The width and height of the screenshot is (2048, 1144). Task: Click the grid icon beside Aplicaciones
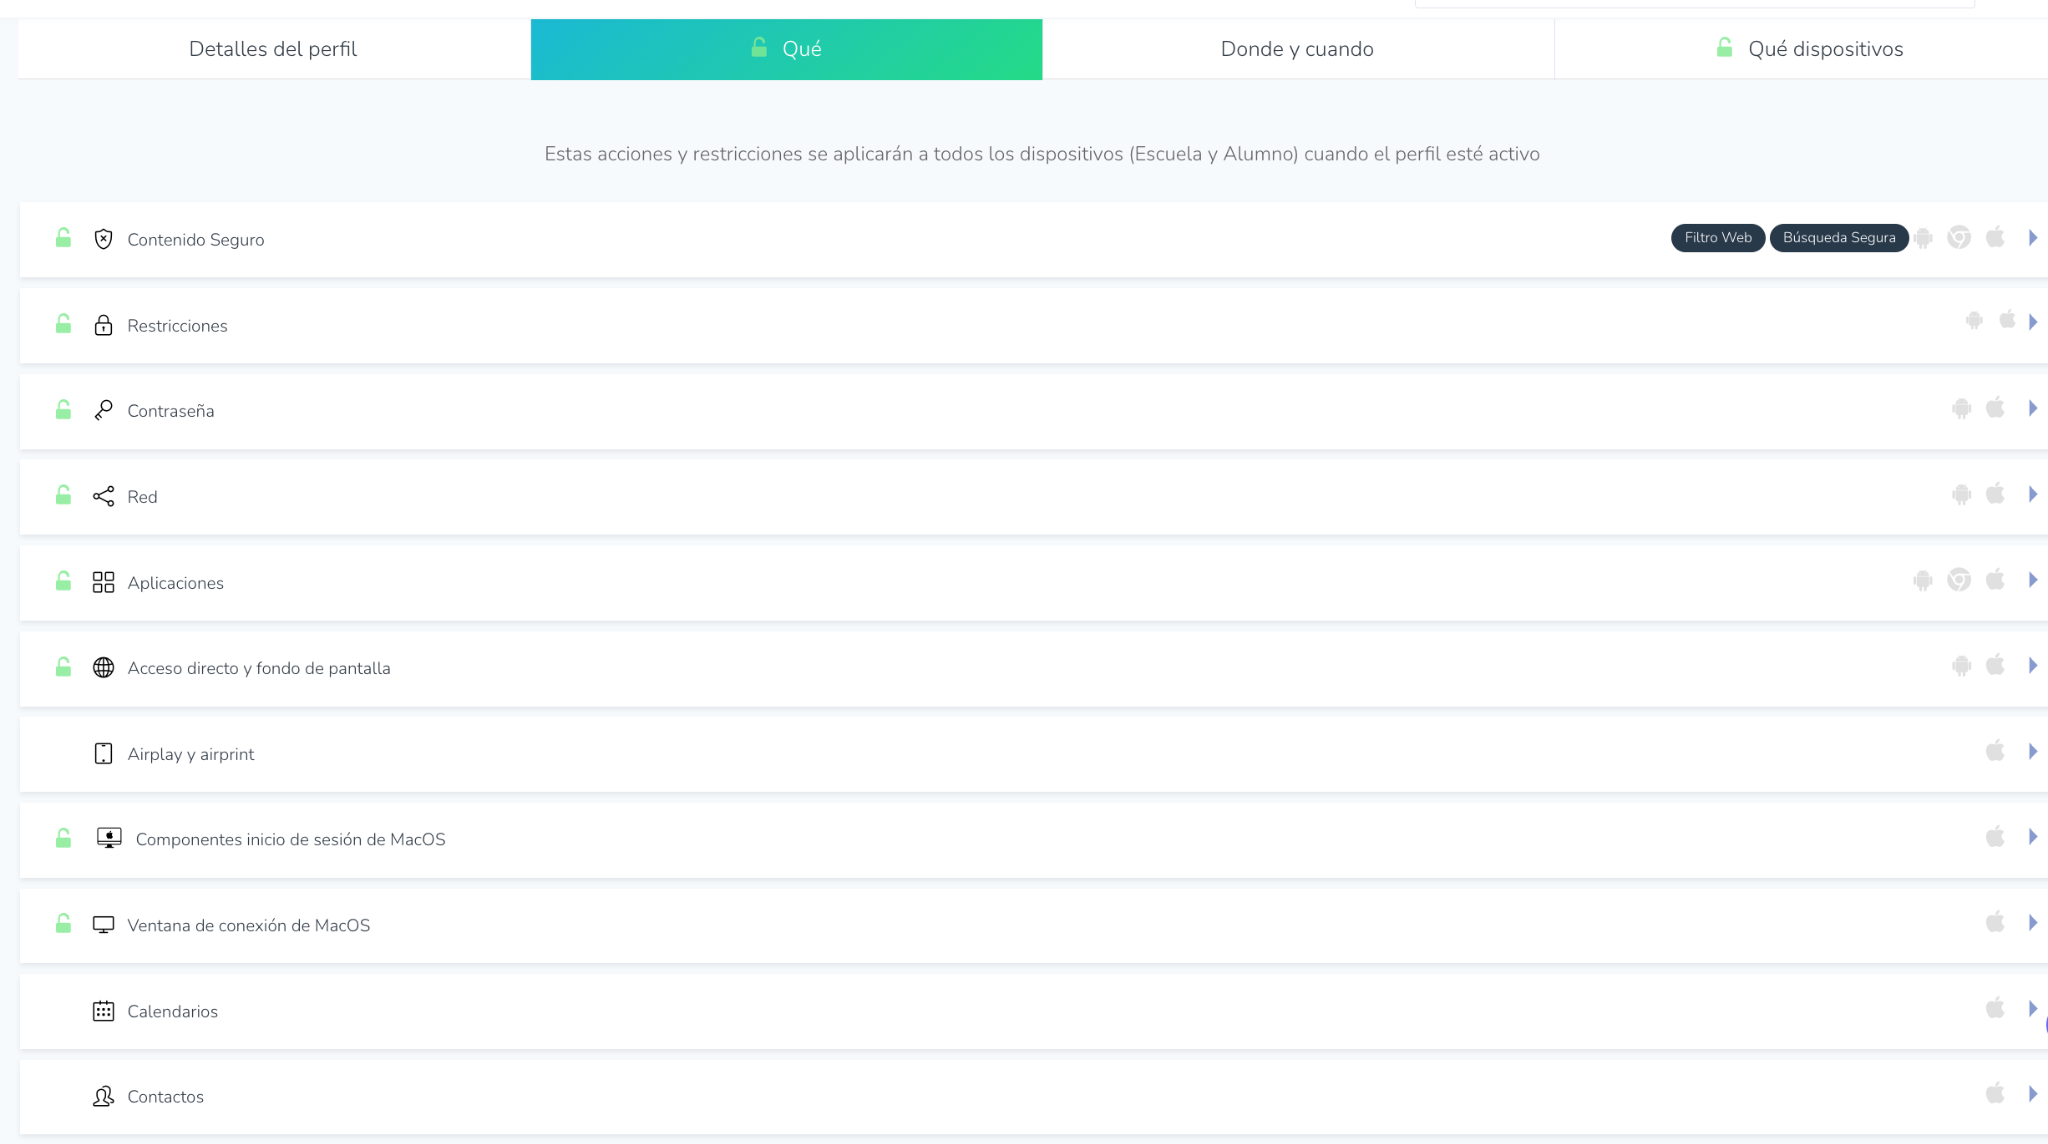pyautogui.click(x=103, y=582)
